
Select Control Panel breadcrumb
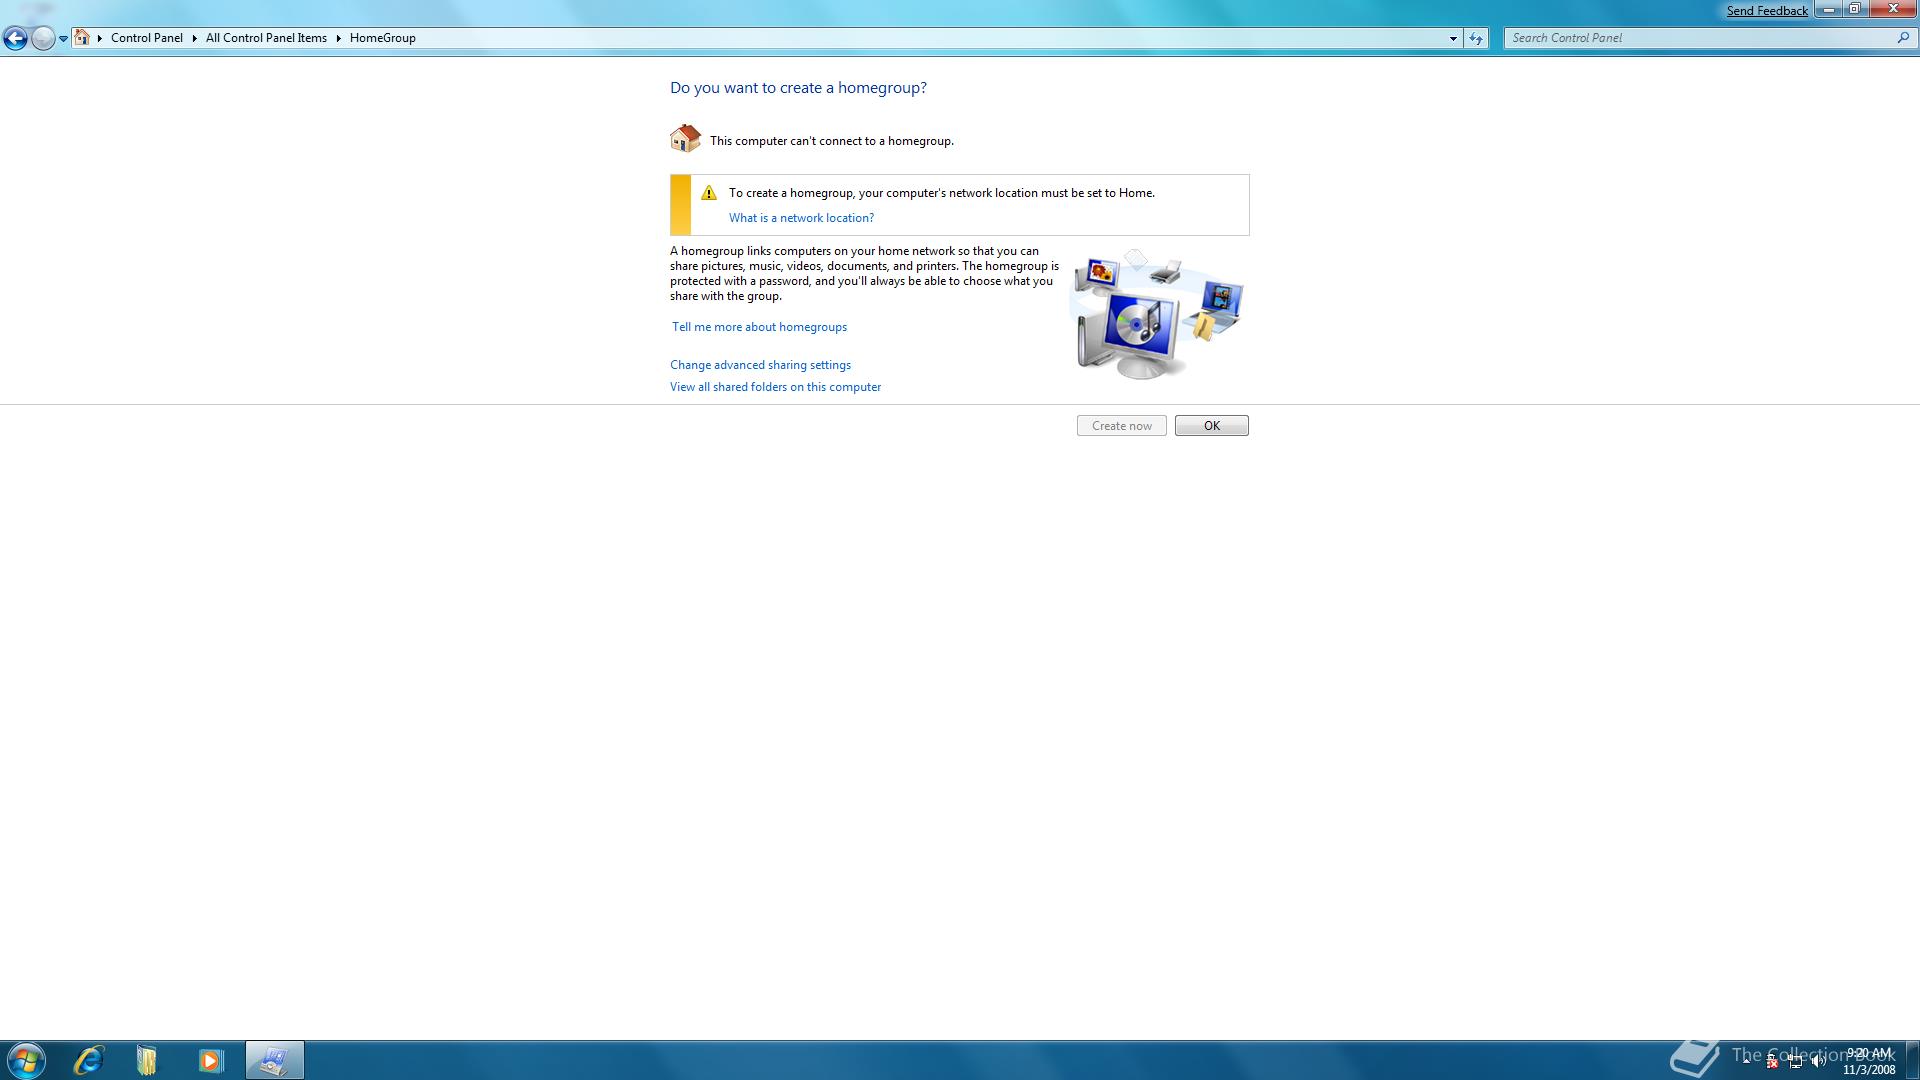pos(147,38)
